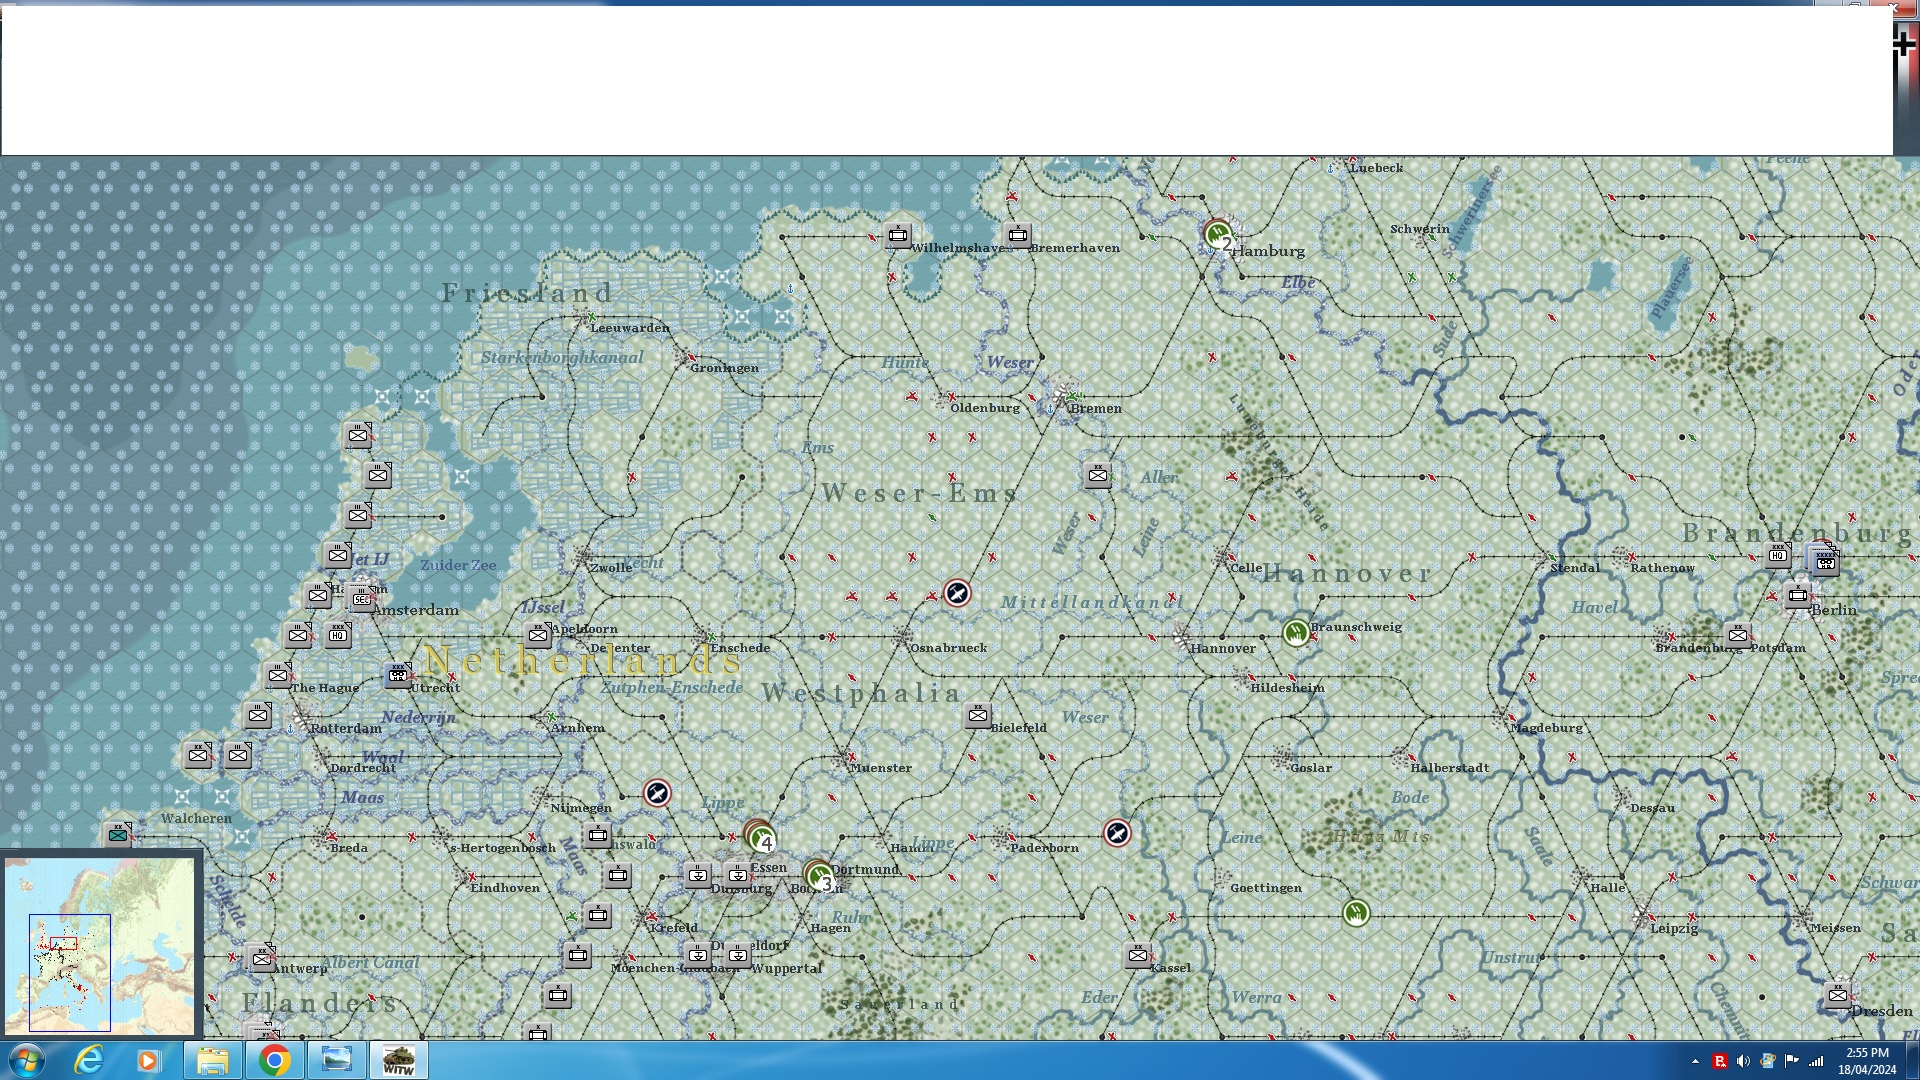This screenshot has width=1920, height=1080.
Task: Click the taskbar clock showing 2:55 PM
Action: (1866, 1060)
